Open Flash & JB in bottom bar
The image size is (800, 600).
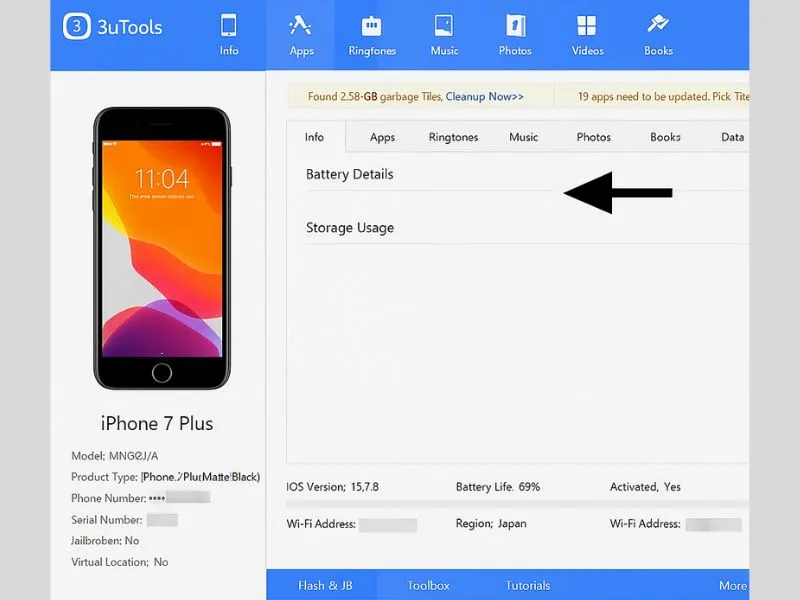(x=325, y=585)
